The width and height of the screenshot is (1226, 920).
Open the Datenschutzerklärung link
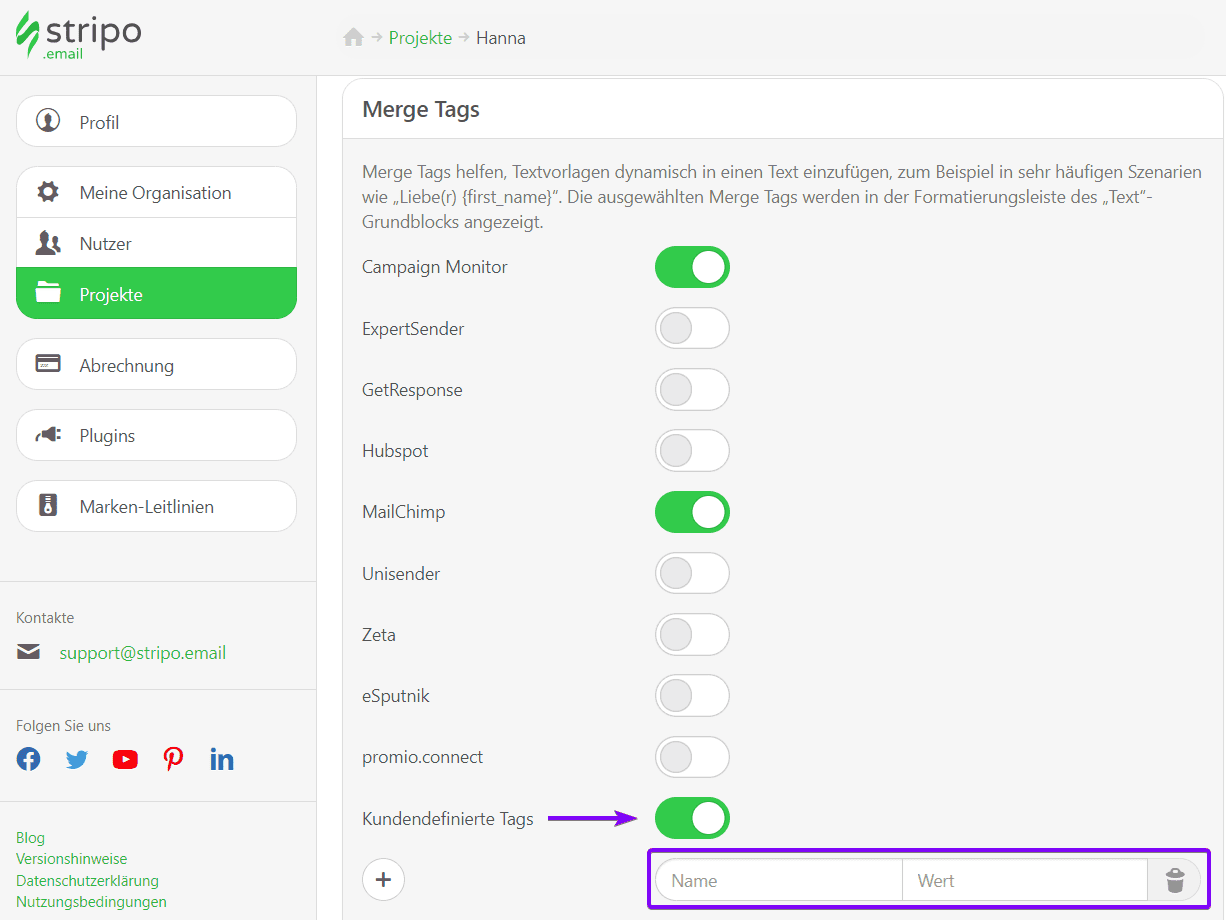pos(87,880)
